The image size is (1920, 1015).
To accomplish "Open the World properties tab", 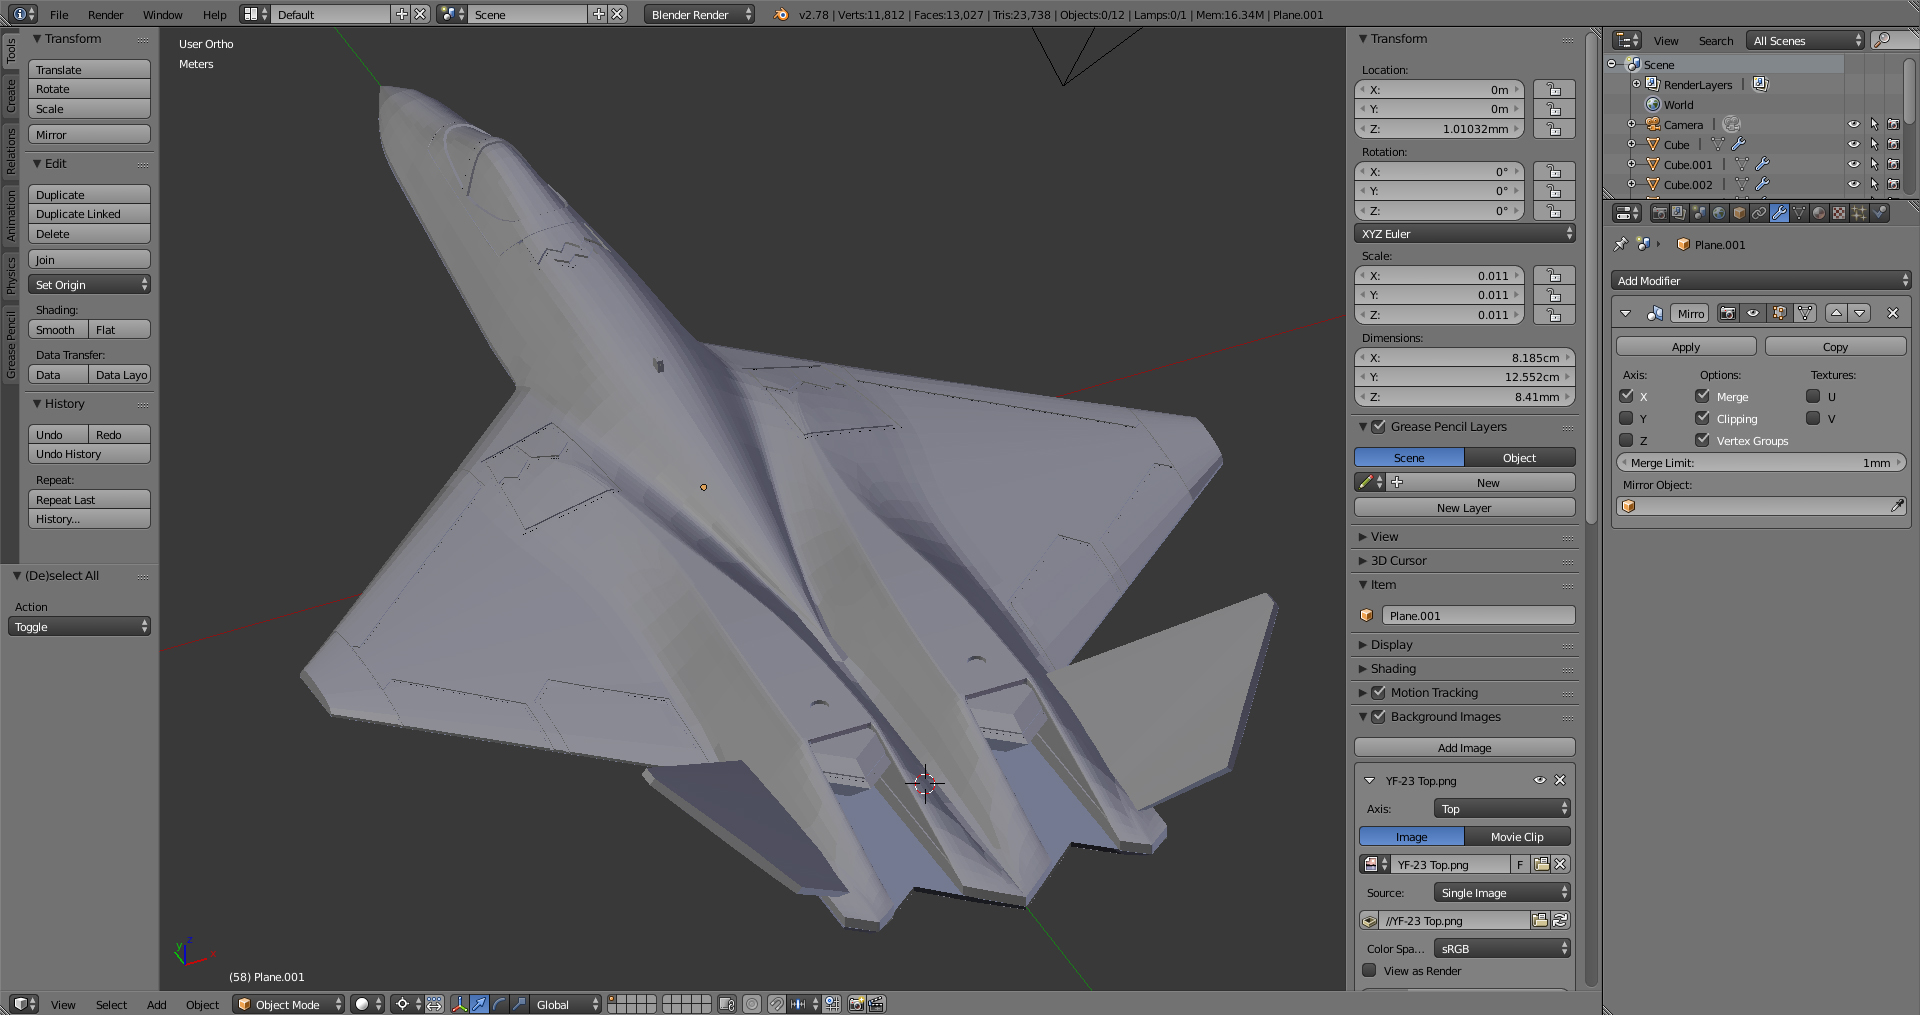I will (1719, 213).
